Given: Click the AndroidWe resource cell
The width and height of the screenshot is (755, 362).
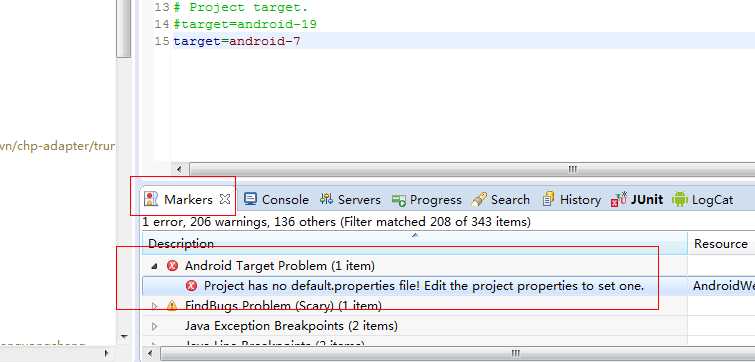Looking at the screenshot, I should point(724,286).
